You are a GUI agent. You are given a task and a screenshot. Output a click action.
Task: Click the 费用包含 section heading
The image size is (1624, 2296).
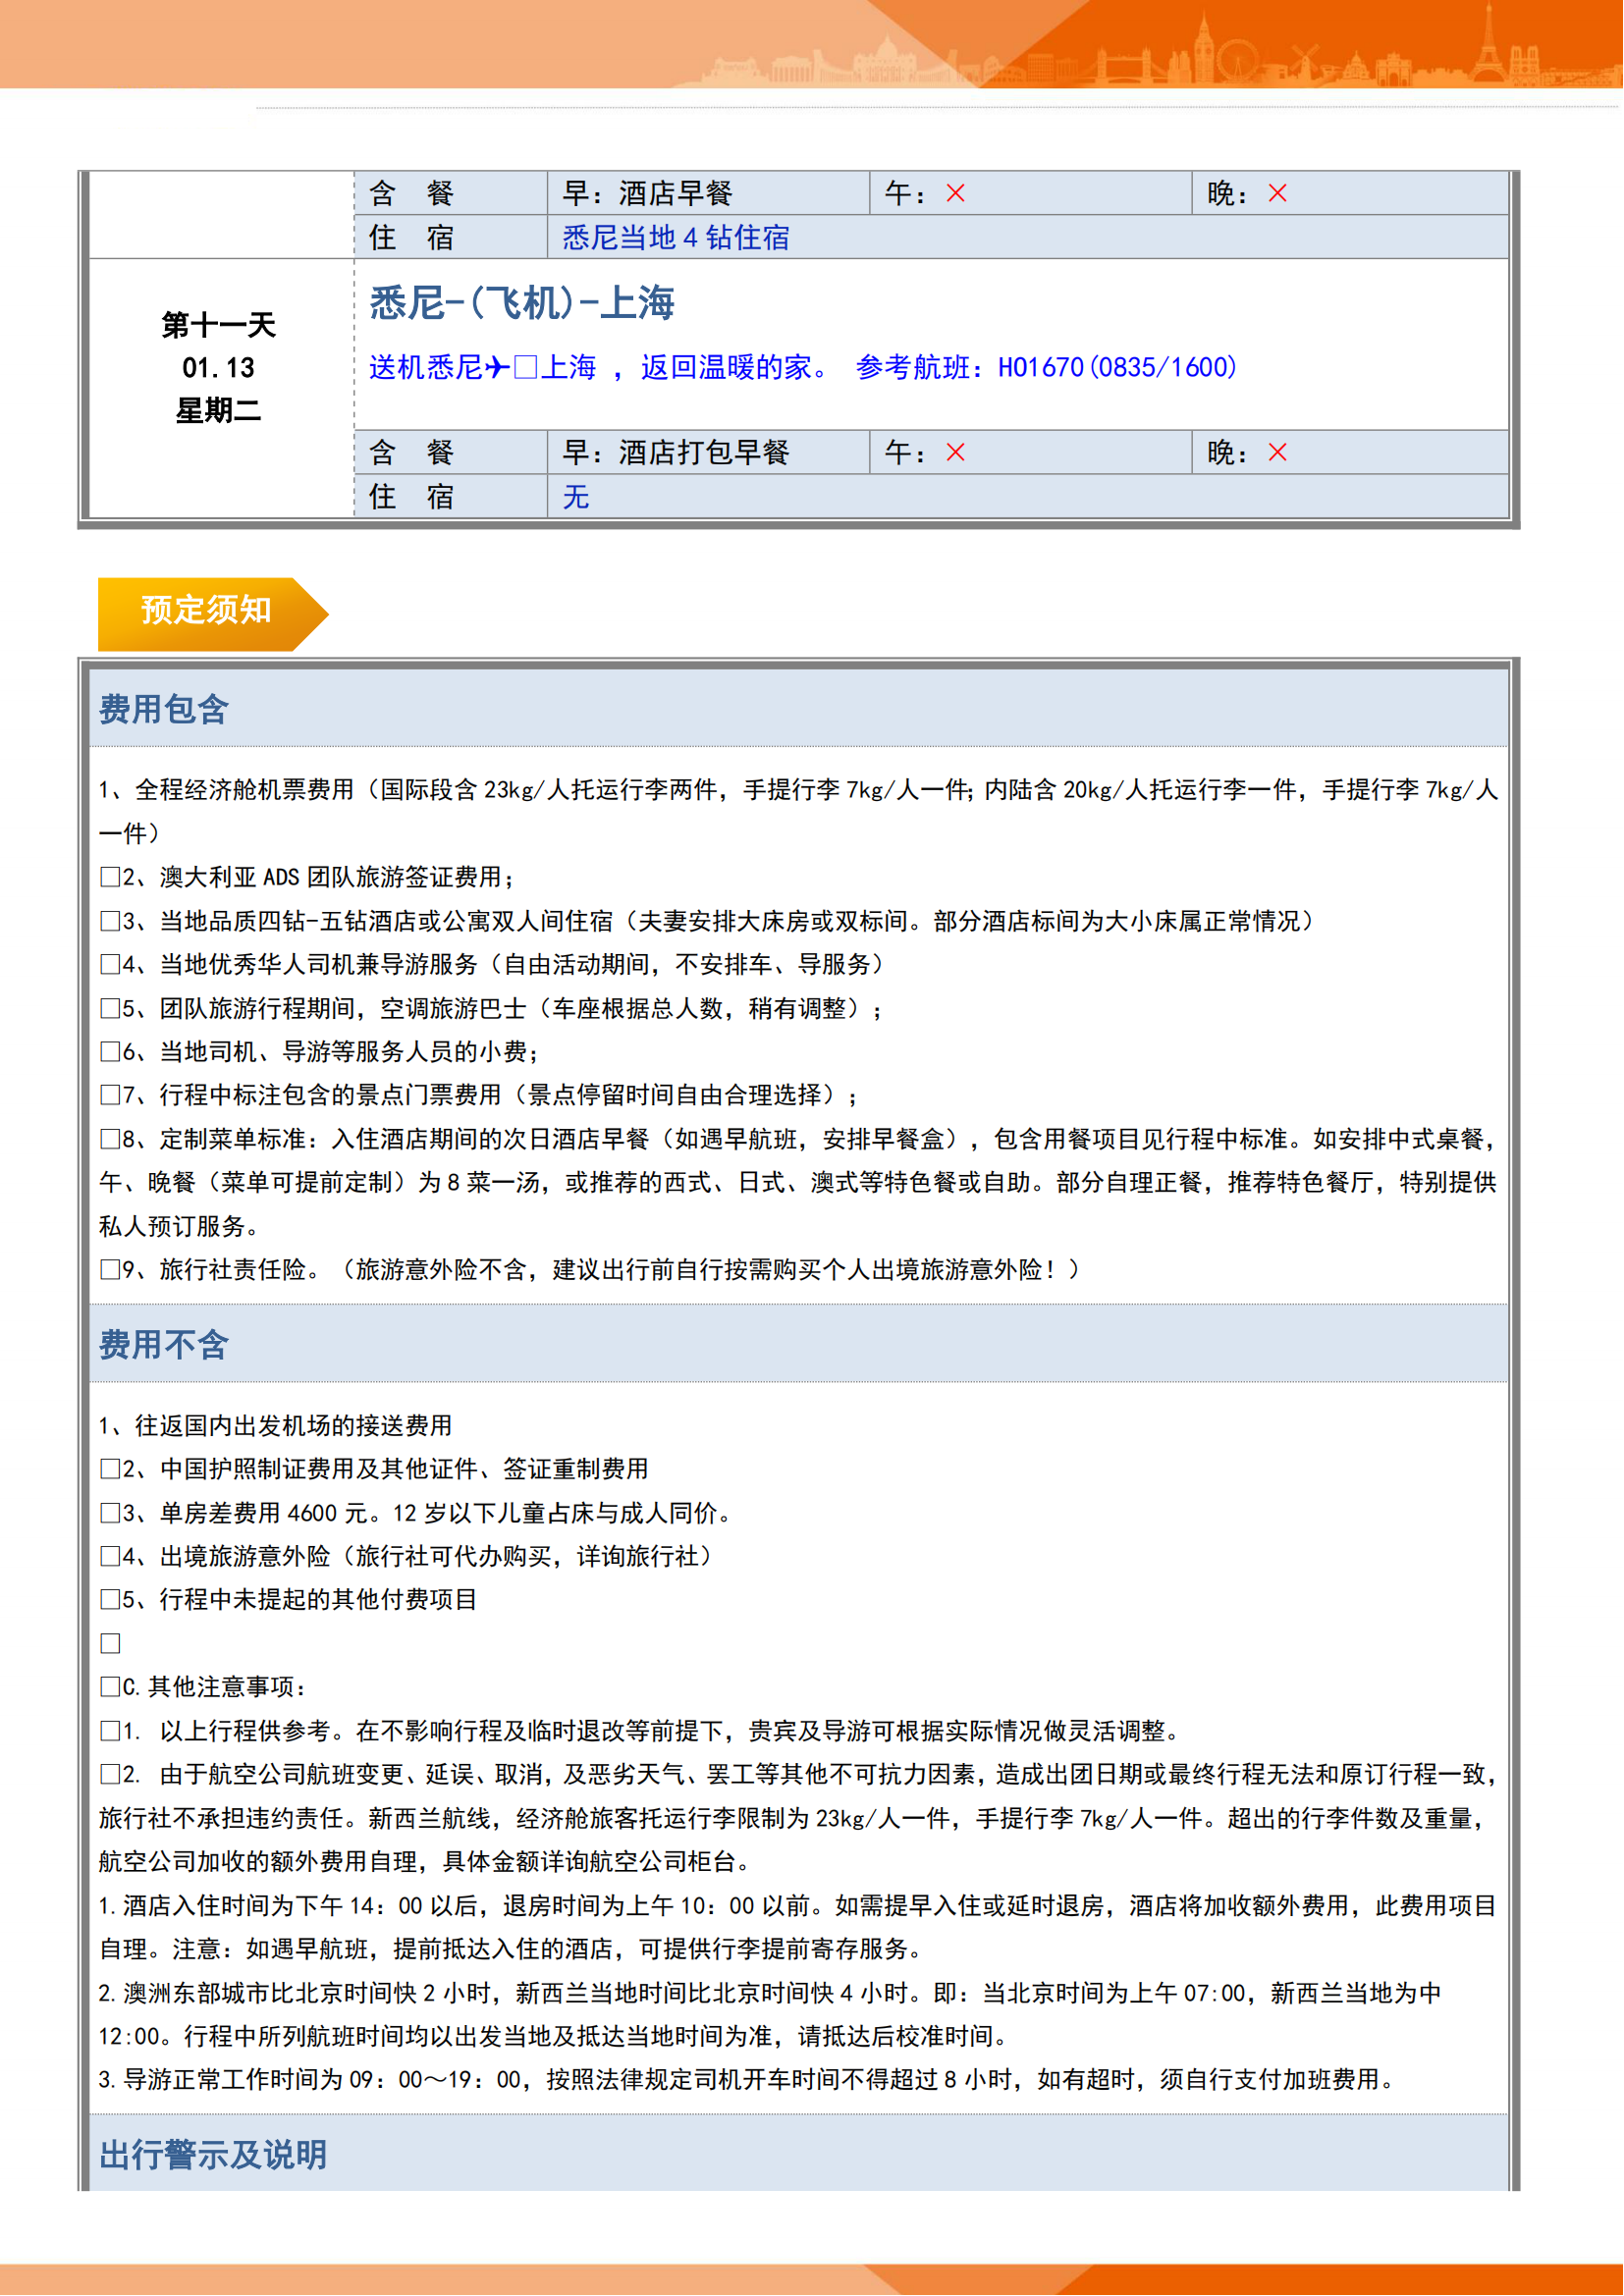[164, 710]
